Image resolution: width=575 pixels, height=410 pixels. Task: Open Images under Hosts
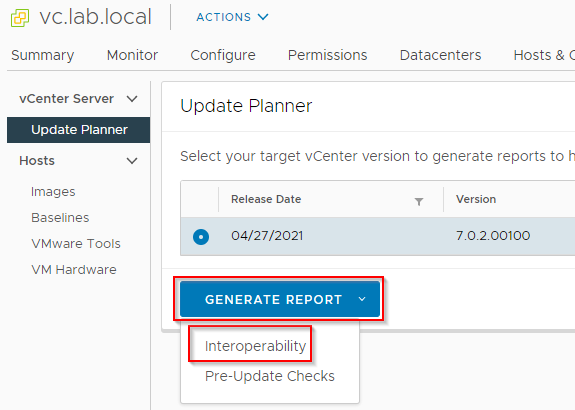tap(53, 192)
